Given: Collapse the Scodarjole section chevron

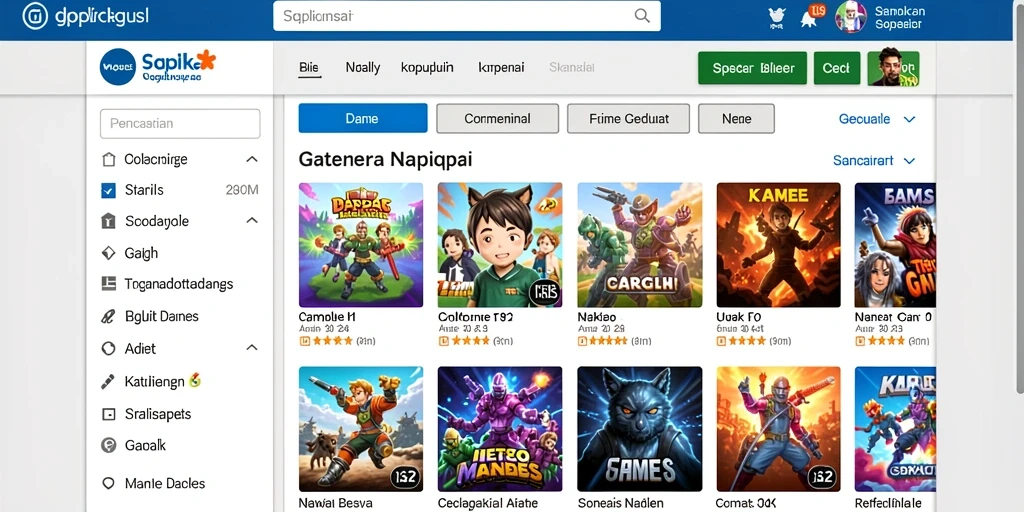Looking at the screenshot, I should (252, 221).
